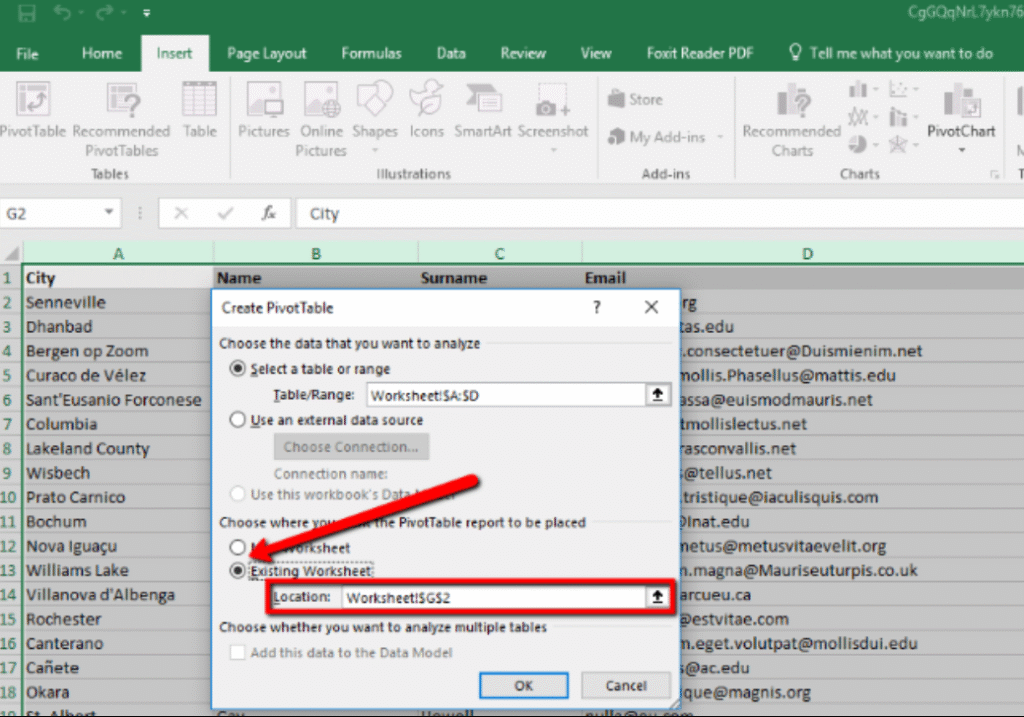
Task: Select the cell containing Rochester
Action: click(118, 619)
